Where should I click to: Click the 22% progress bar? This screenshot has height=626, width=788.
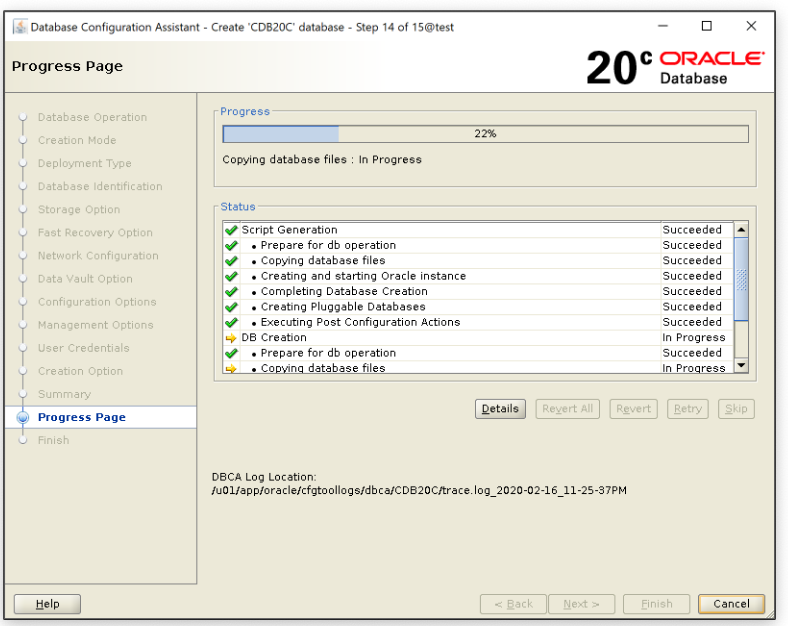485,134
